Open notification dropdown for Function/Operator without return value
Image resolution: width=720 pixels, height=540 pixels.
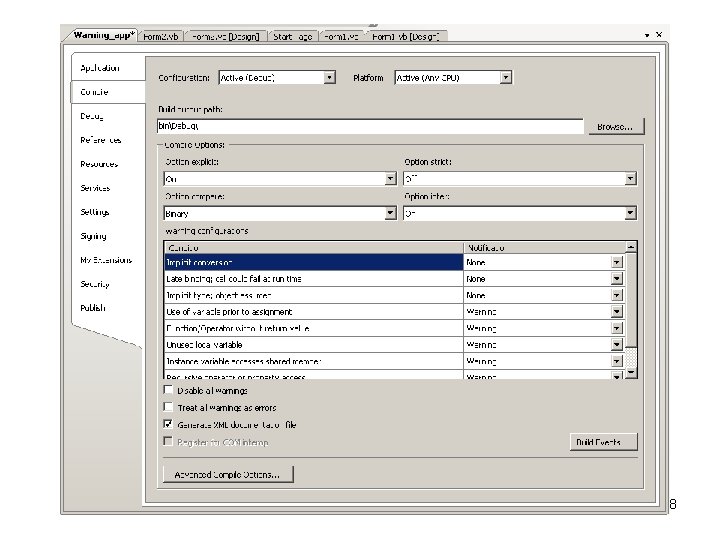click(x=617, y=328)
